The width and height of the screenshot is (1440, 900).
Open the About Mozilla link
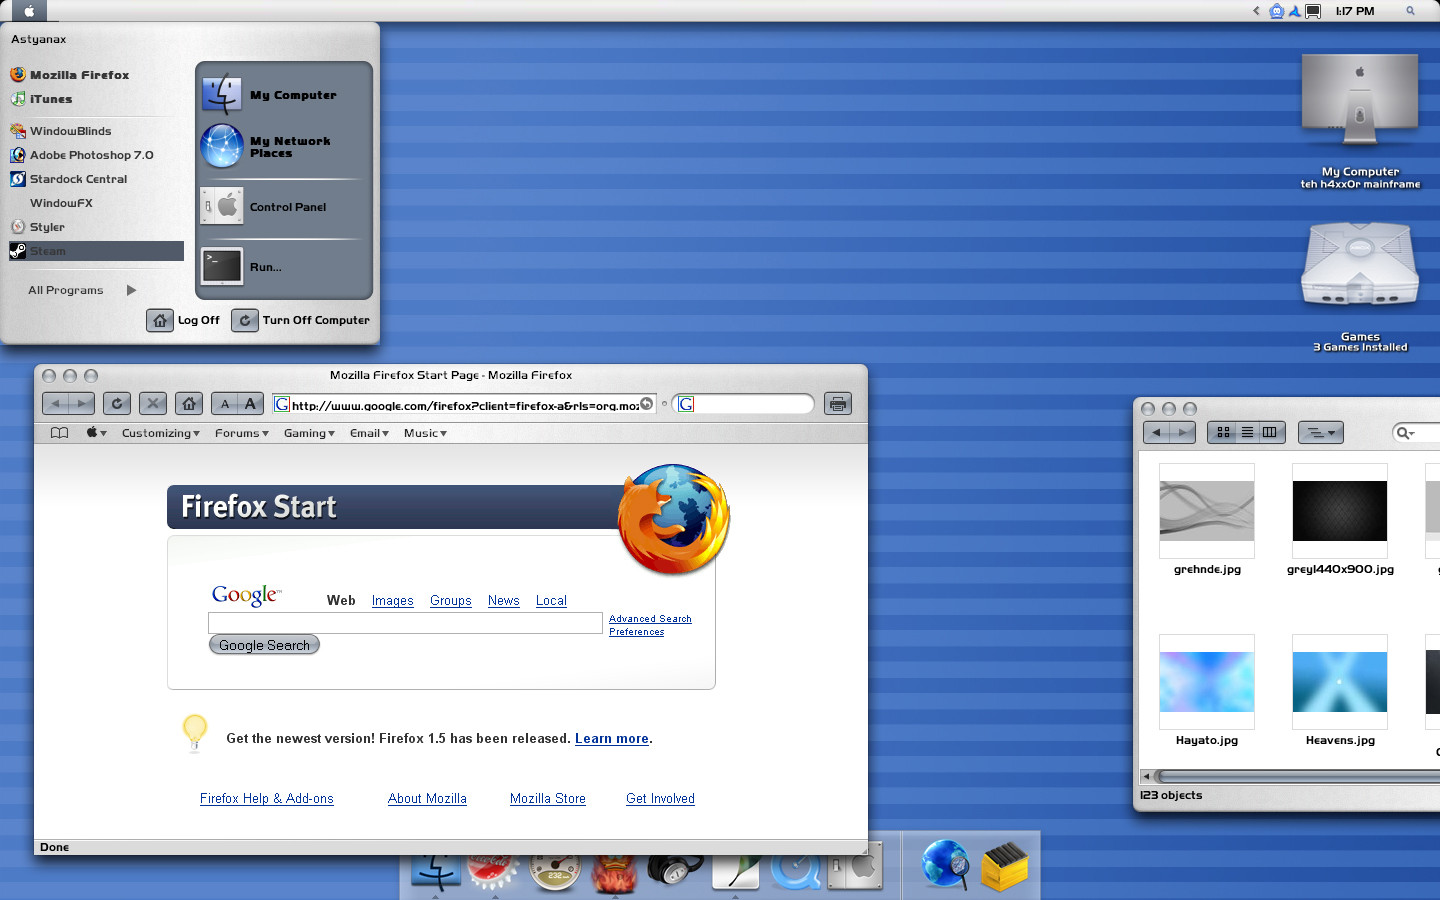[x=427, y=799]
